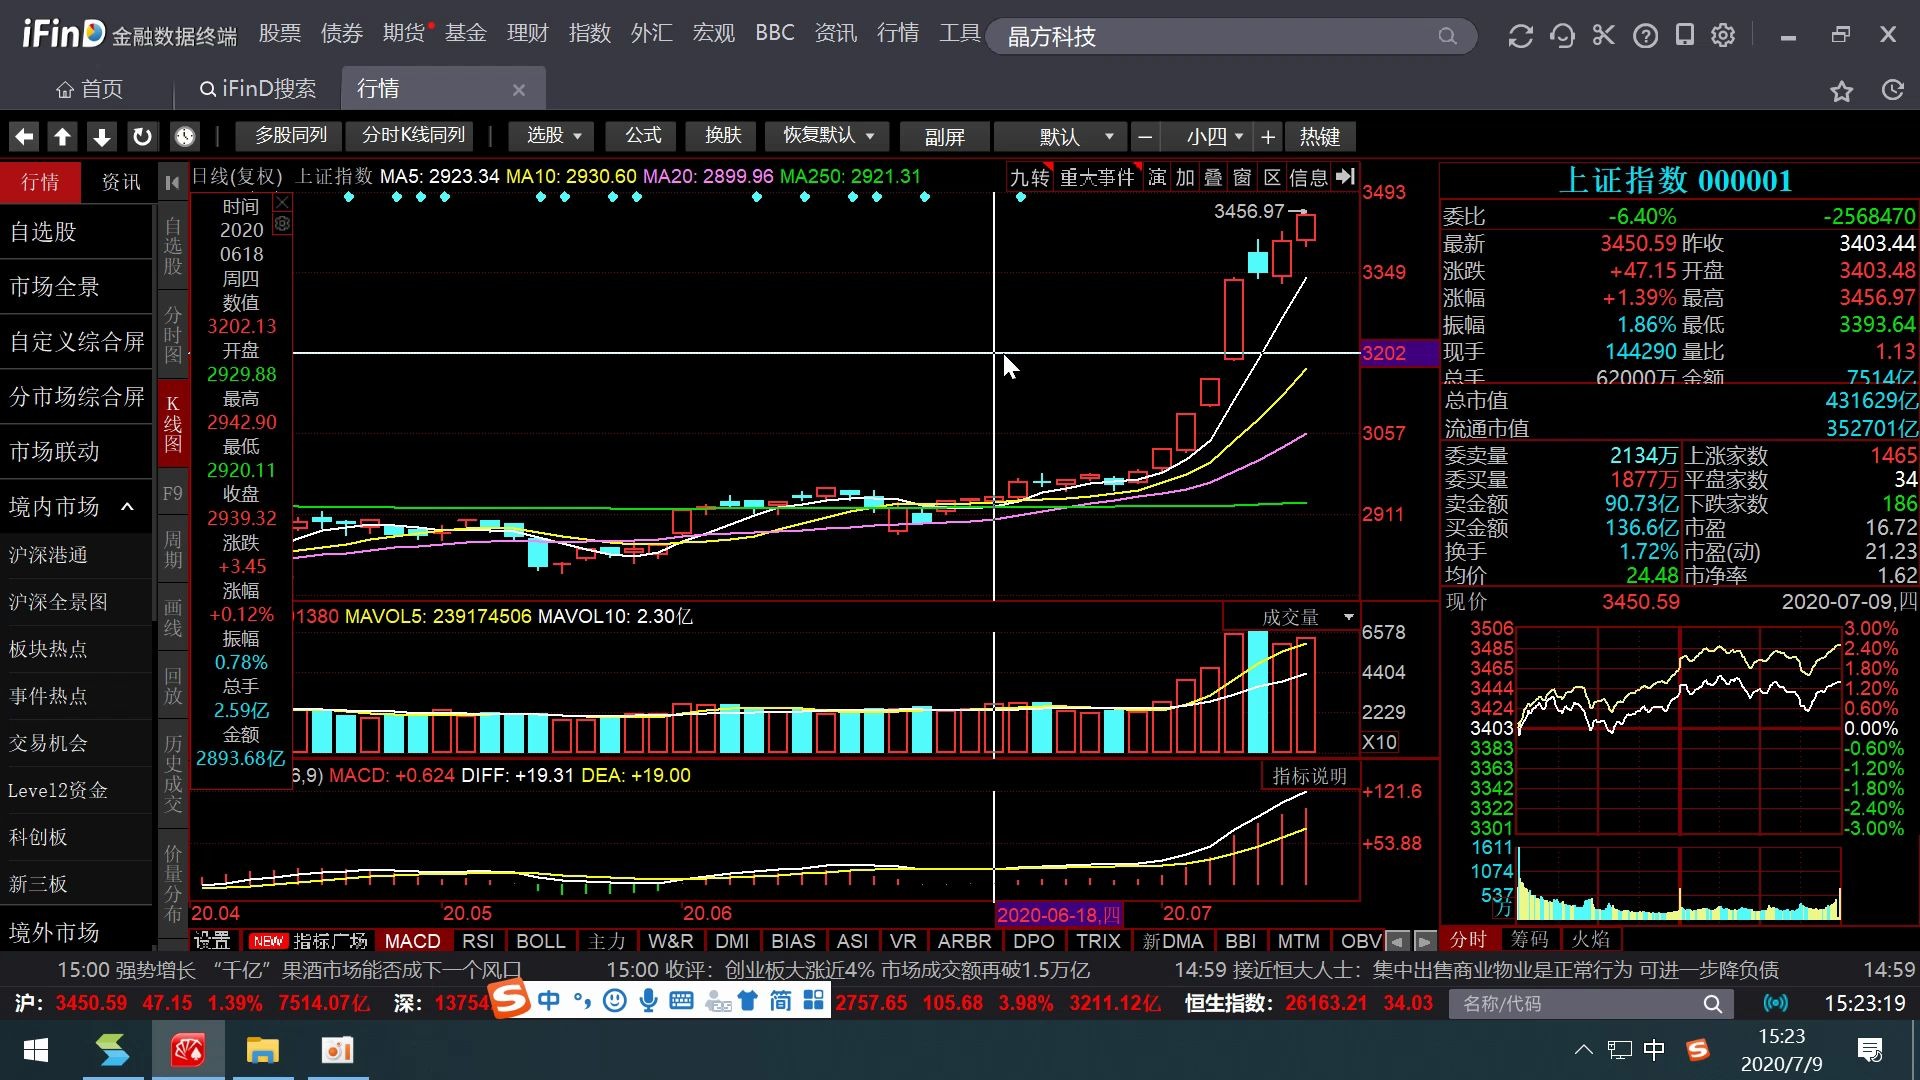Click the Sogou microphone voice input icon
Viewport: 1920px width, 1080px height.
(649, 1000)
